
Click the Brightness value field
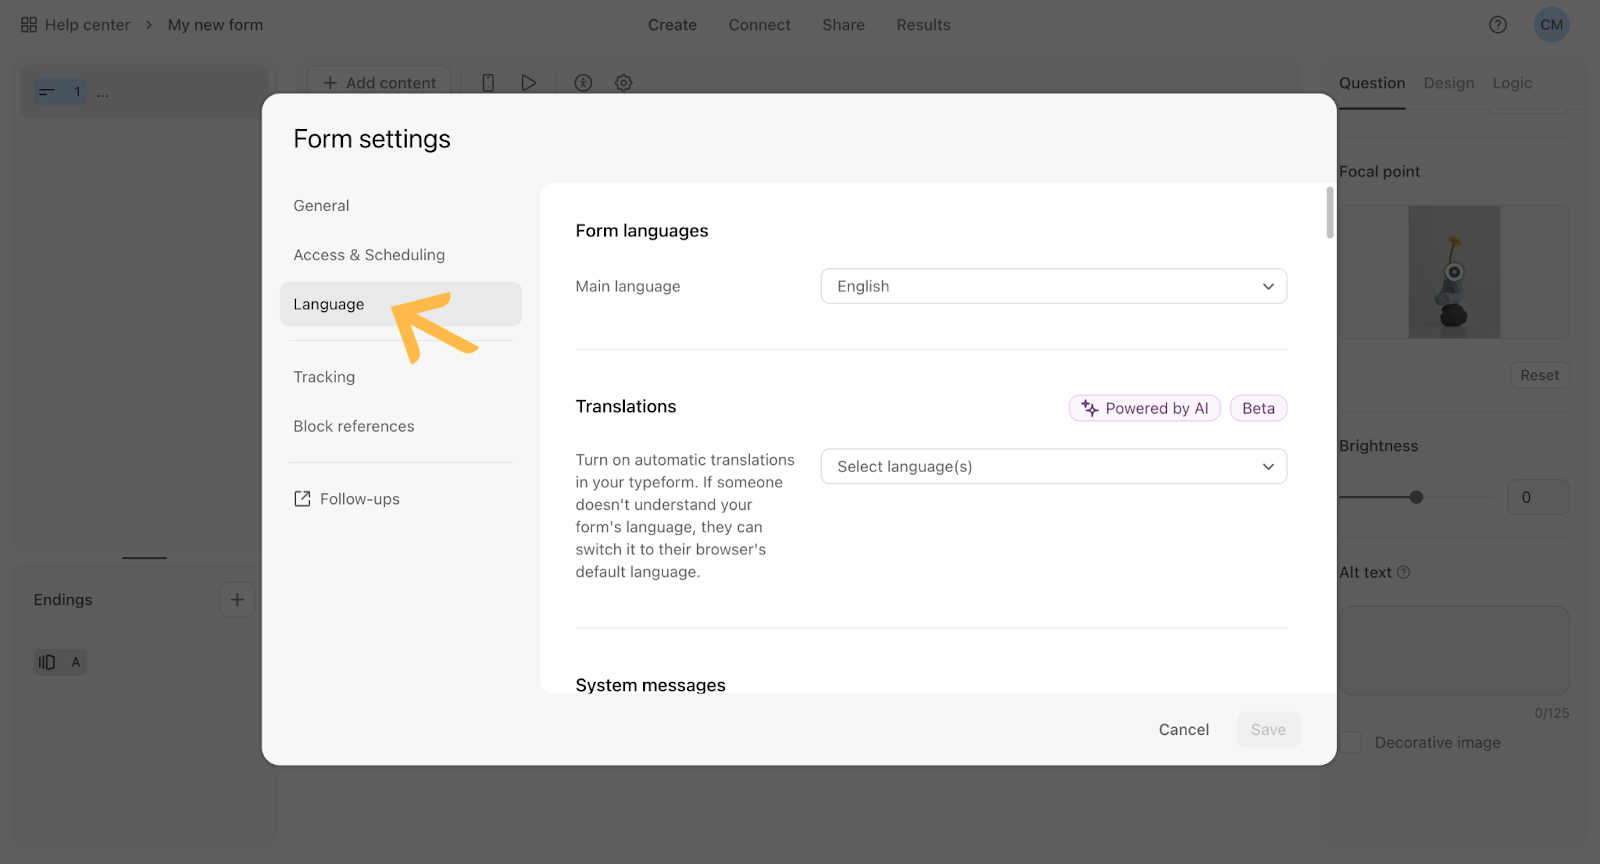click(x=1538, y=497)
